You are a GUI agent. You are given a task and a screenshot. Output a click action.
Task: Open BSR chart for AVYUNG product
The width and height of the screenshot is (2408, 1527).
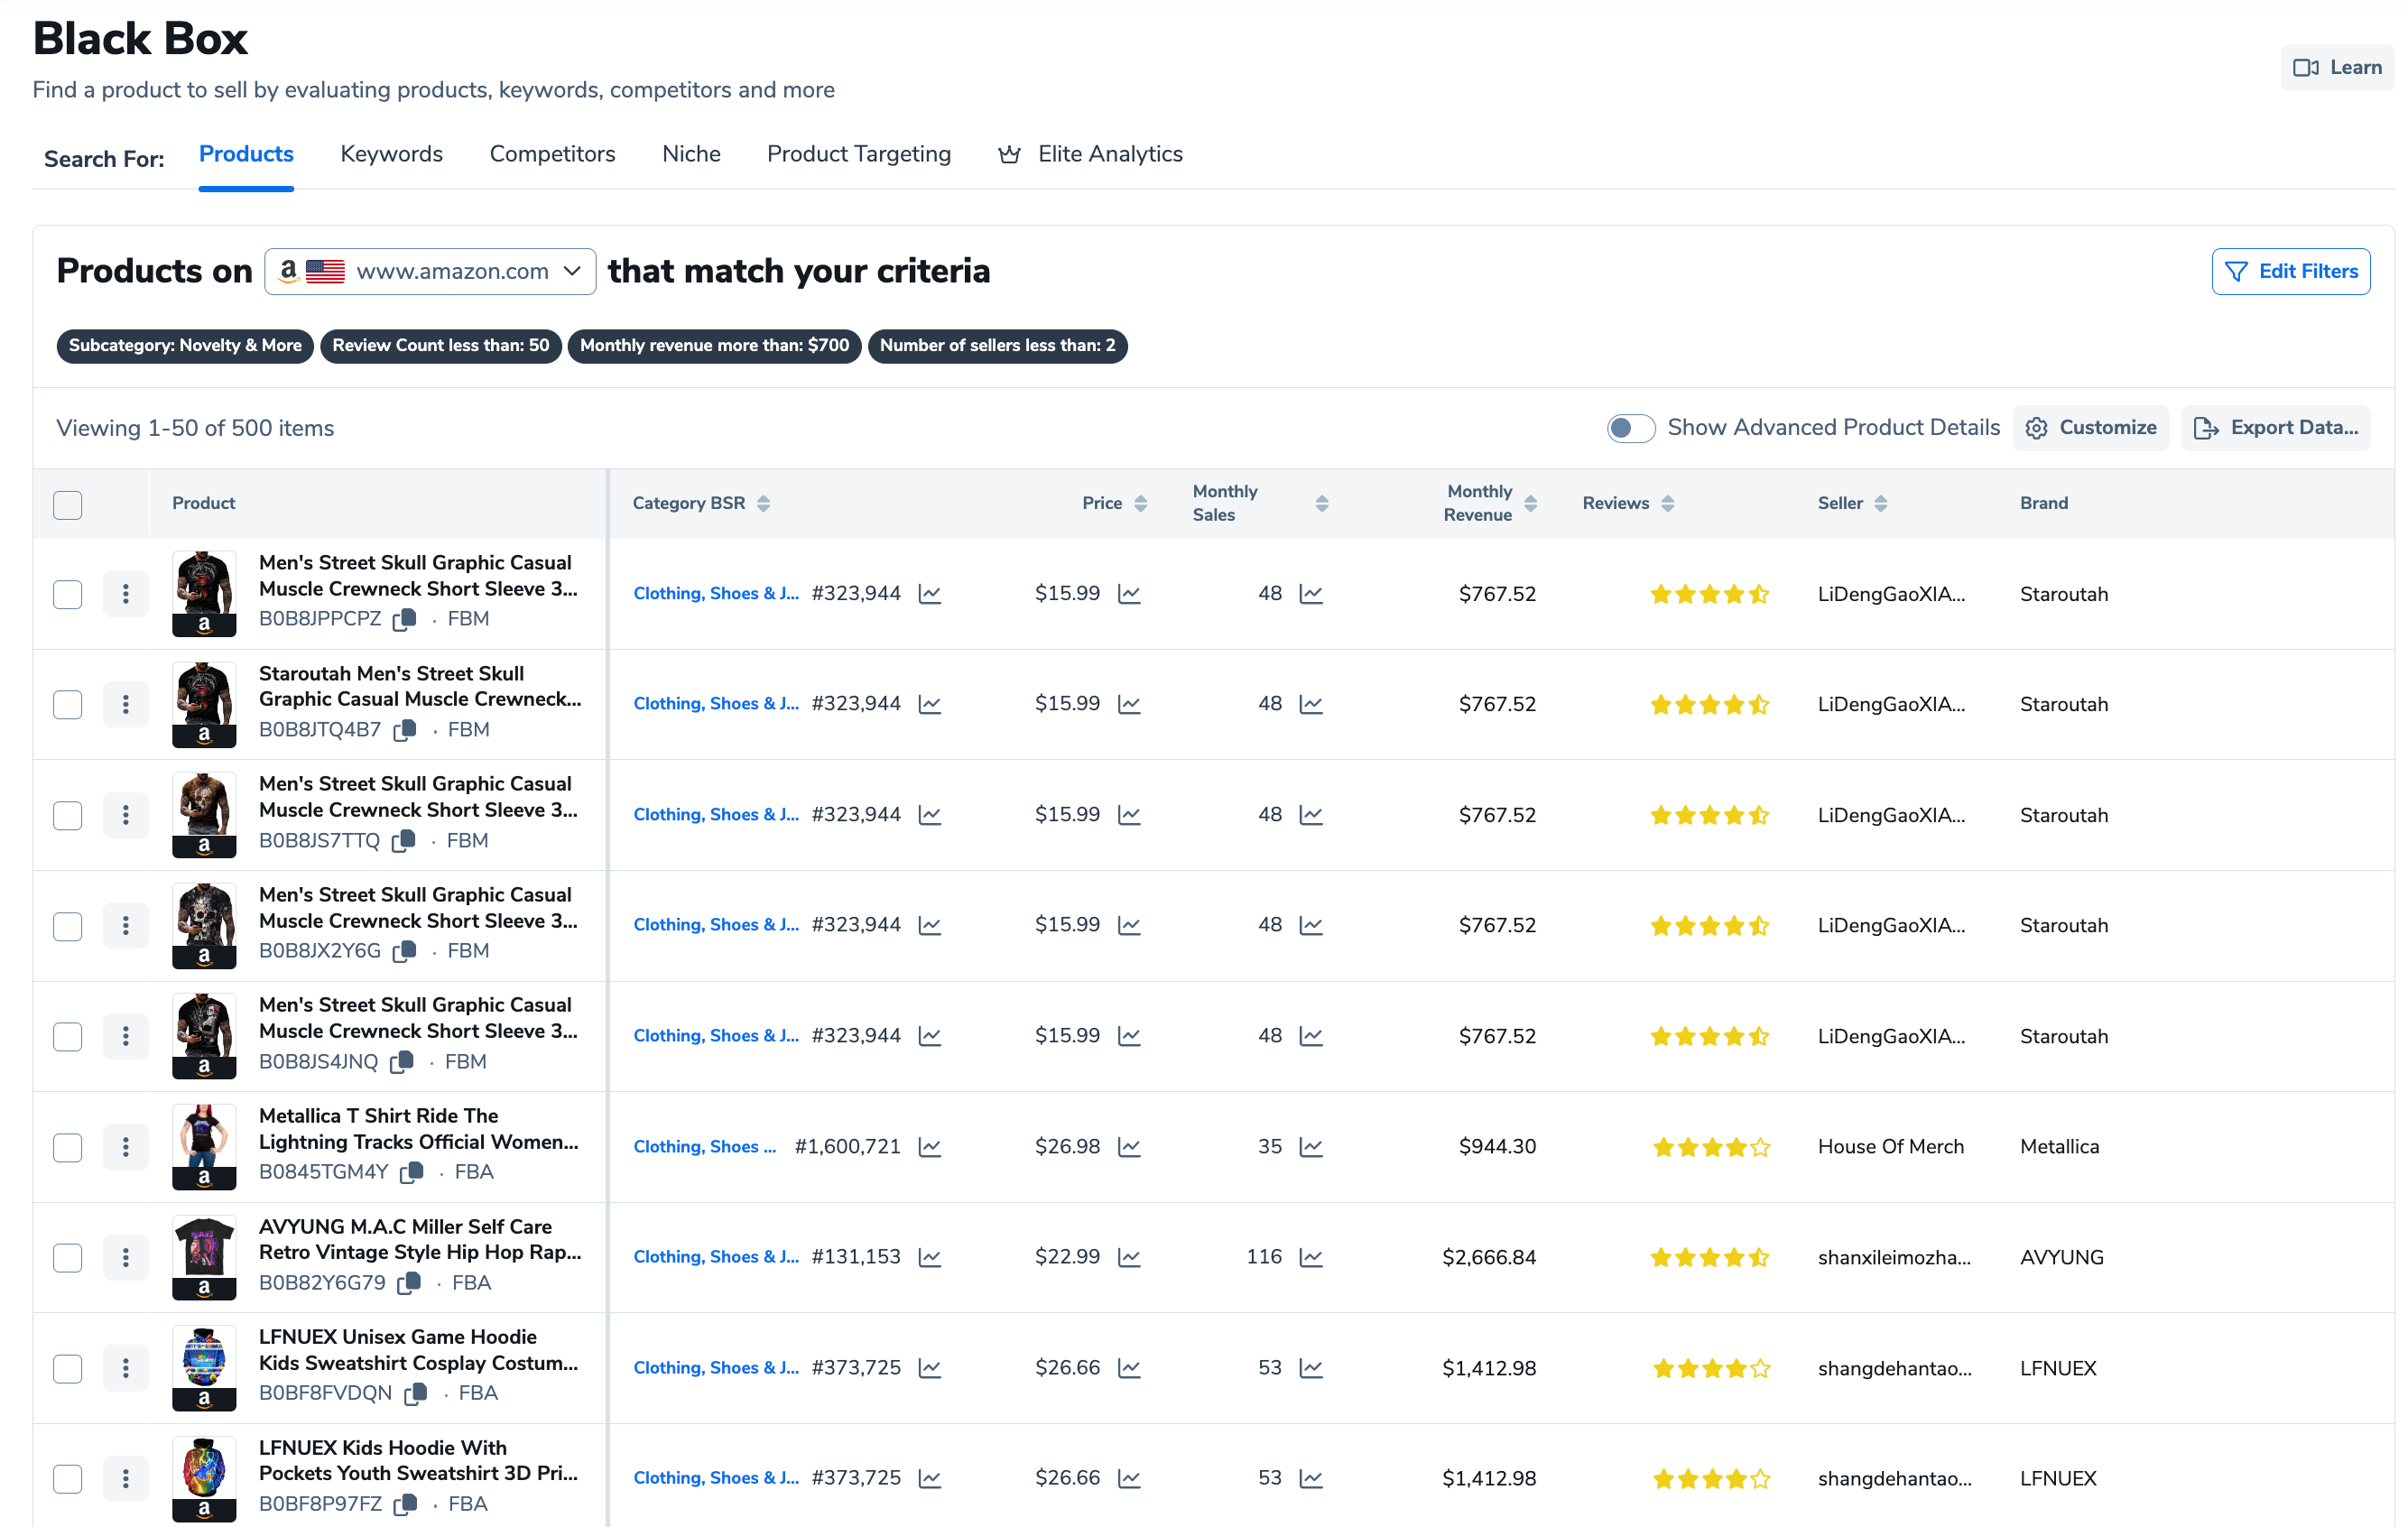coord(930,1257)
